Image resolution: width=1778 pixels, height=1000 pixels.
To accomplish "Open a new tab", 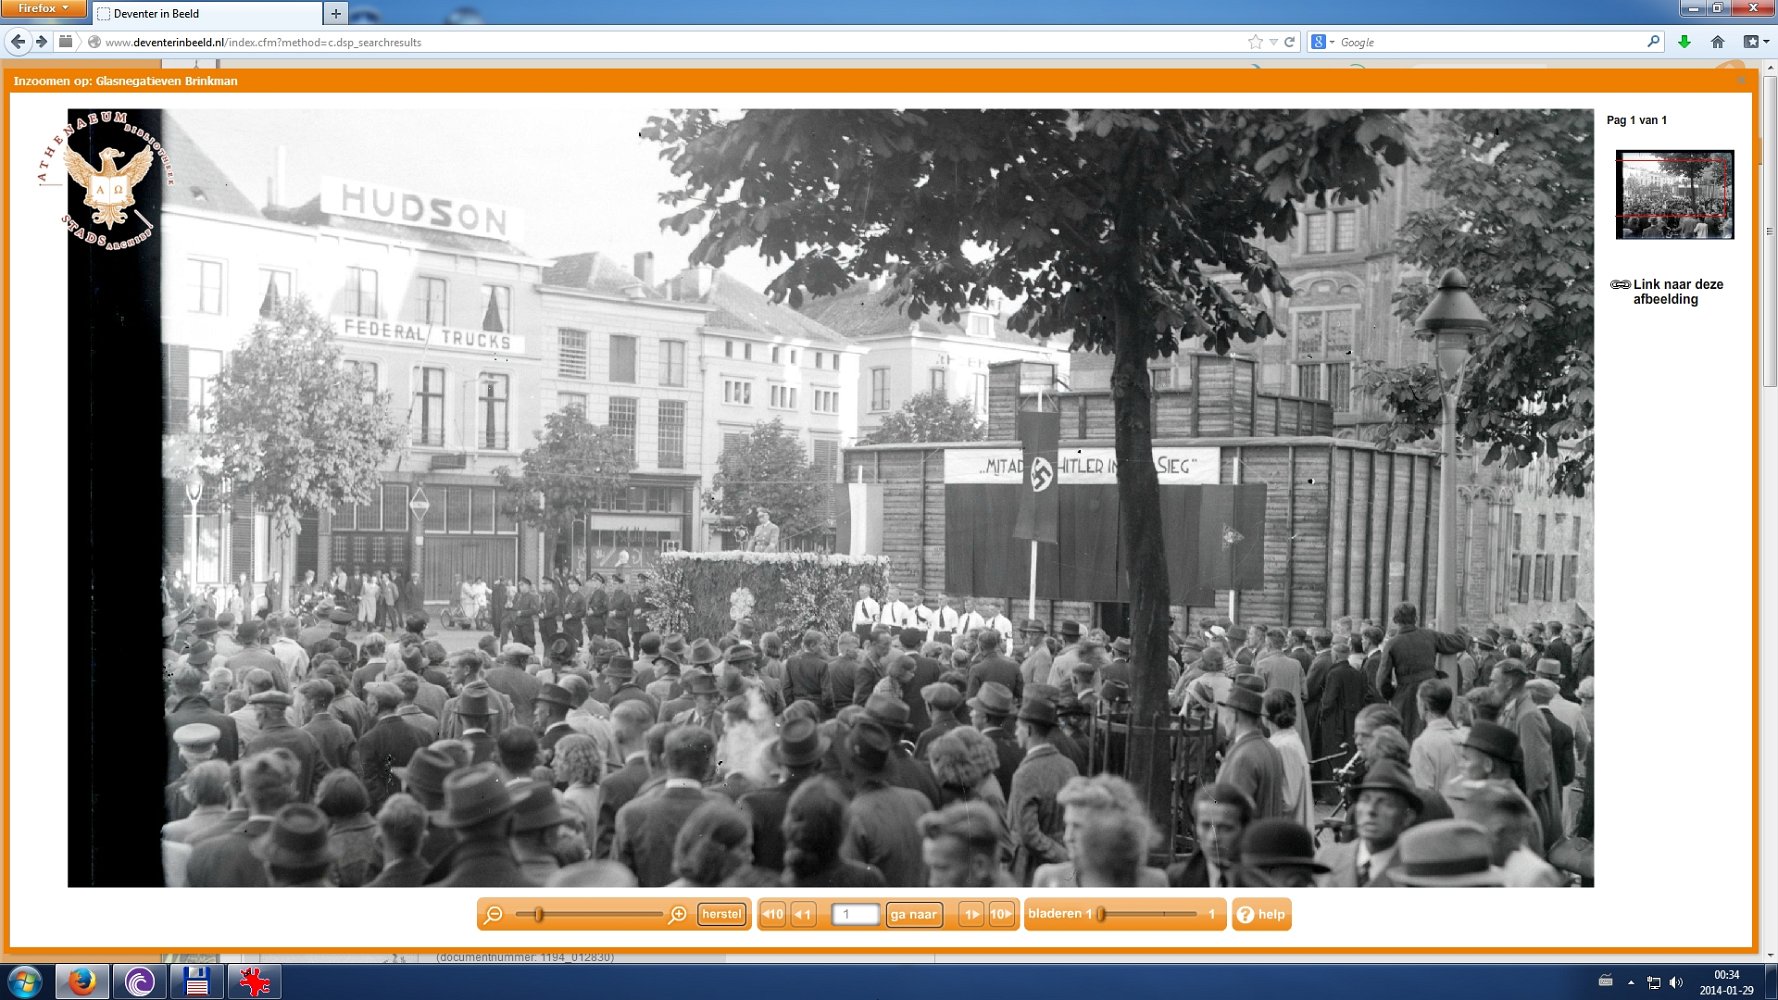I will tap(336, 13).
